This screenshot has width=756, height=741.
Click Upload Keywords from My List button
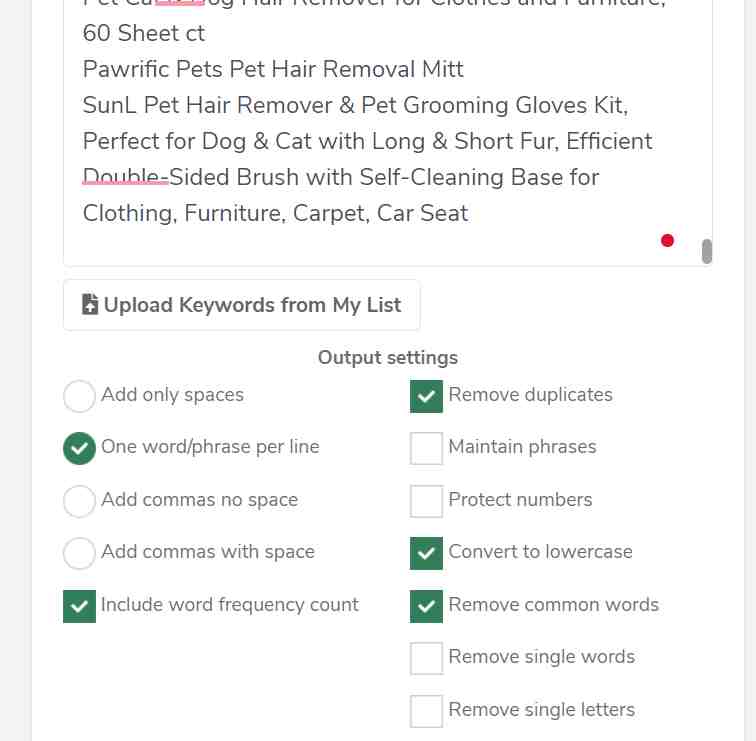pos(242,305)
